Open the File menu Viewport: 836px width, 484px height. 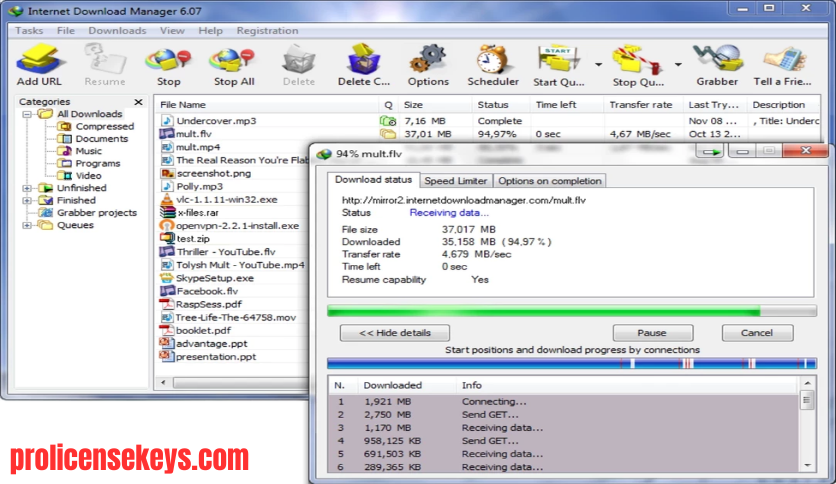click(66, 30)
